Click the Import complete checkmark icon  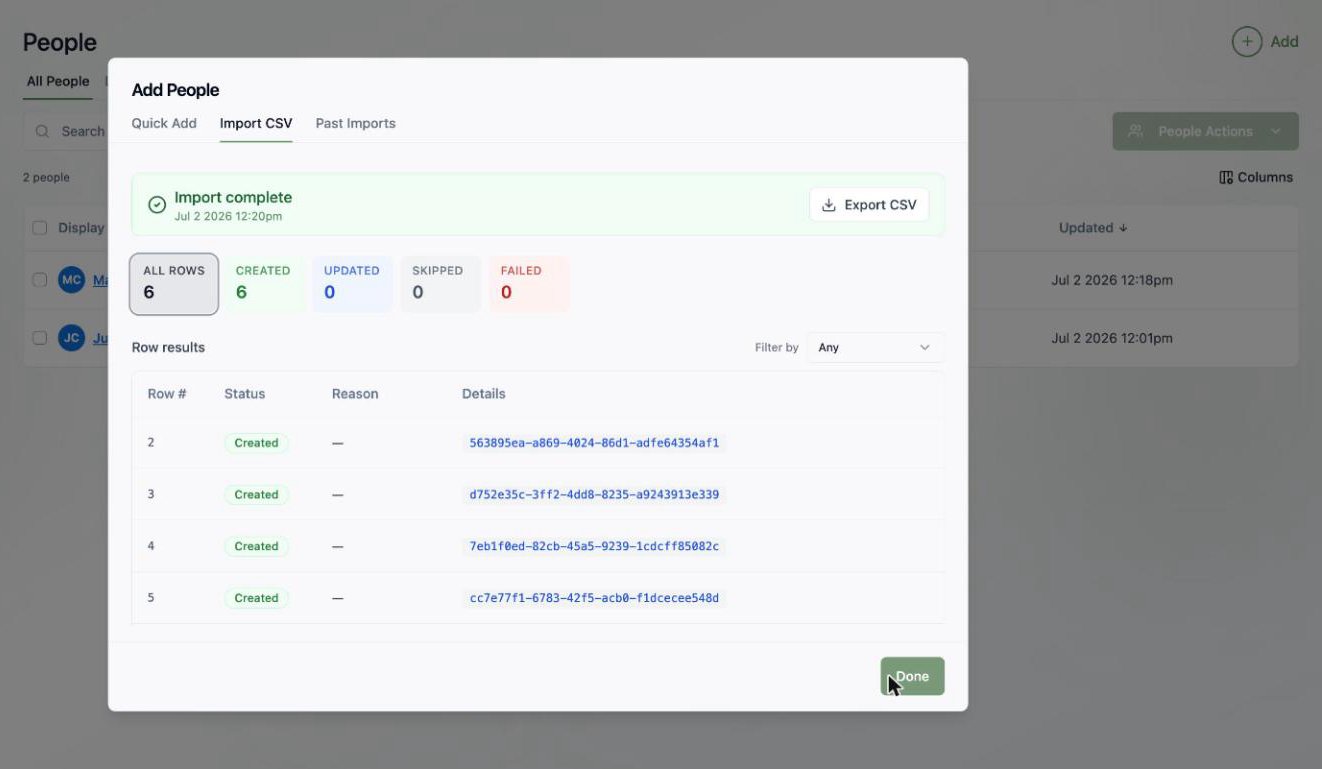pos(157,205)
